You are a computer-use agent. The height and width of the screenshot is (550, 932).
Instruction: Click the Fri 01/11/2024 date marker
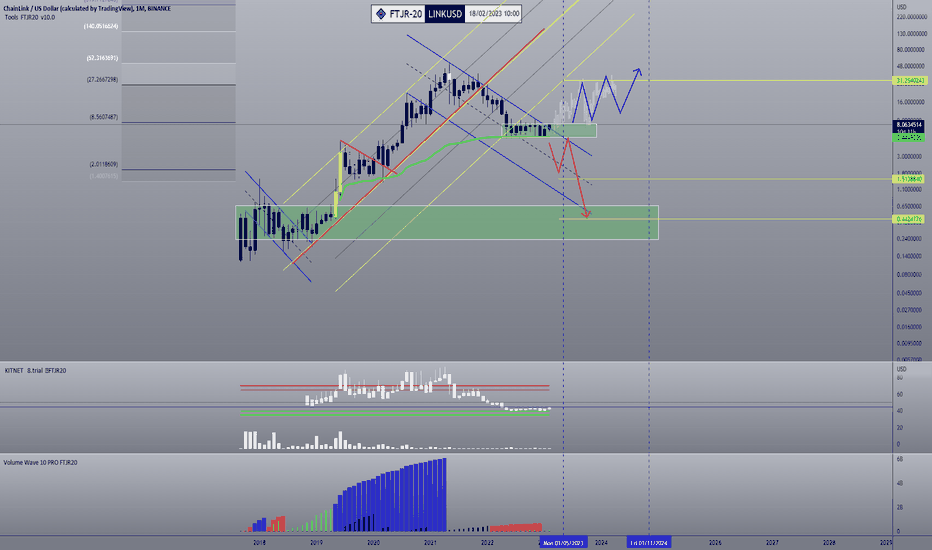click(x=648, y=542)
